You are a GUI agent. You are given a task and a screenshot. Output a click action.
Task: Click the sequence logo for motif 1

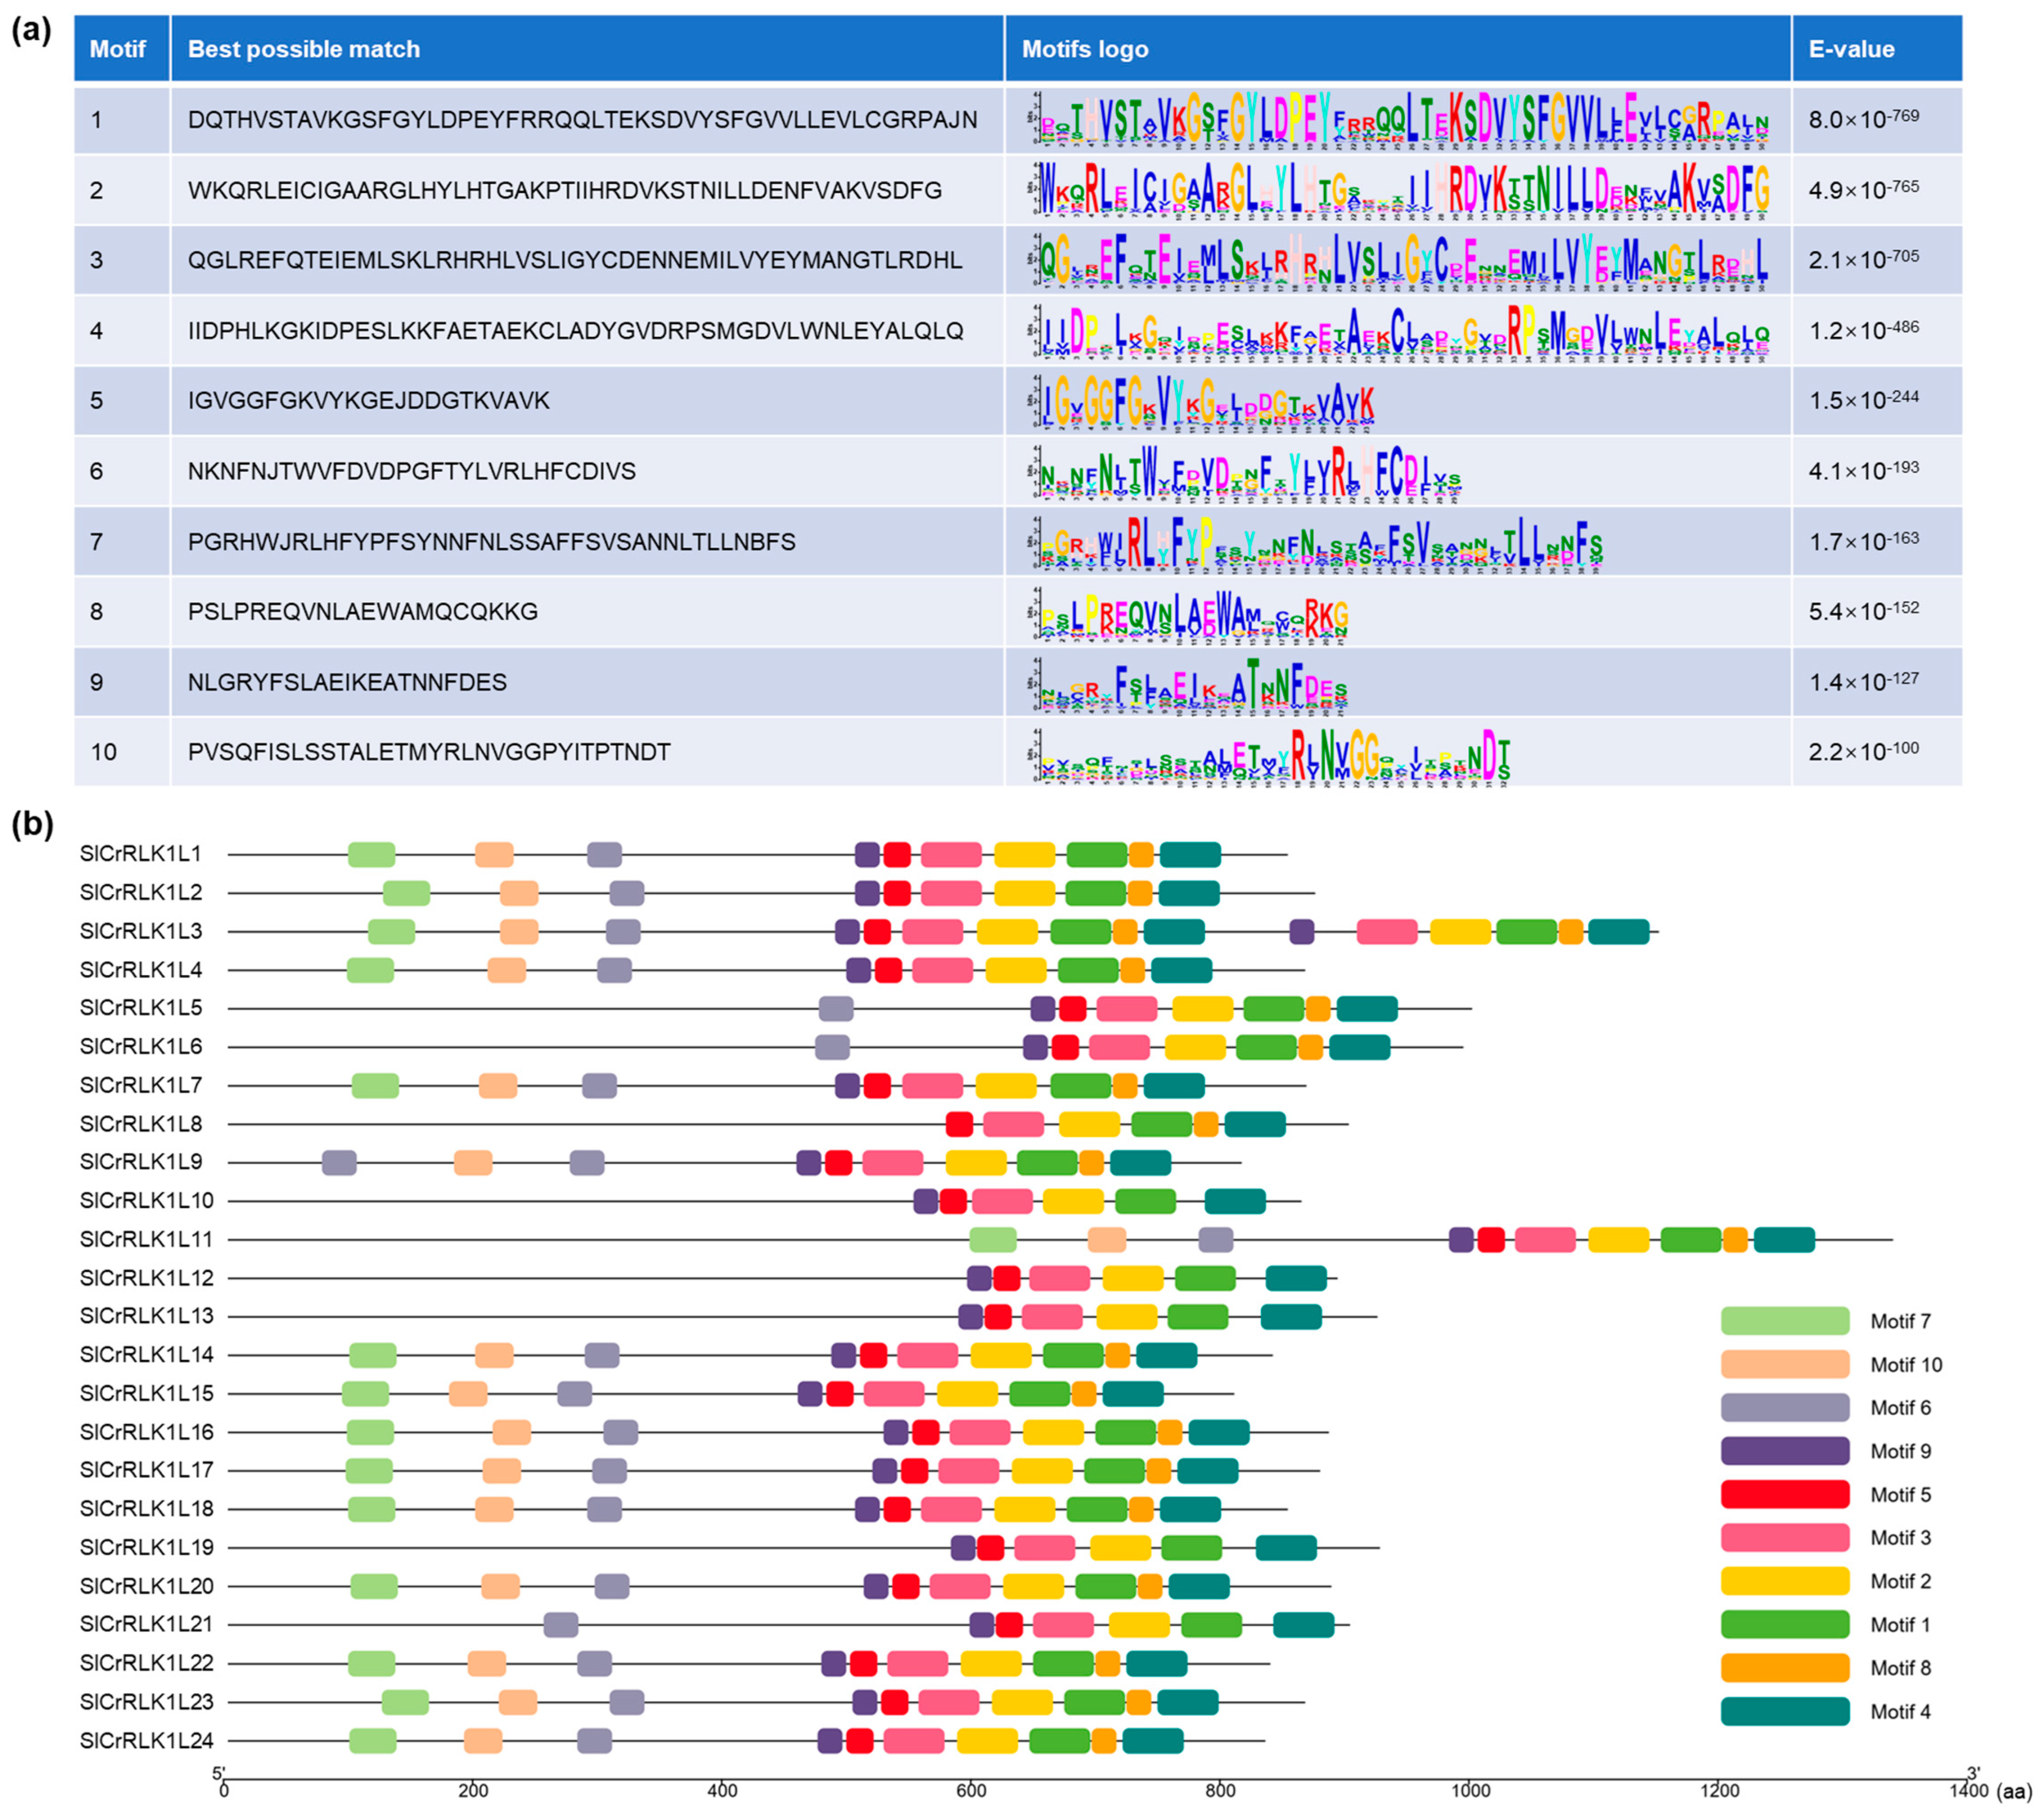pyautogui.click(x=1398, y=120)
